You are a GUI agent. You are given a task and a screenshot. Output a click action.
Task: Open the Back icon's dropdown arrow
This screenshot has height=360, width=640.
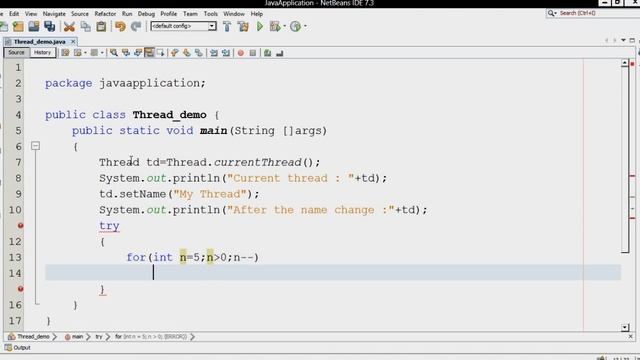[x=85, y=53]
